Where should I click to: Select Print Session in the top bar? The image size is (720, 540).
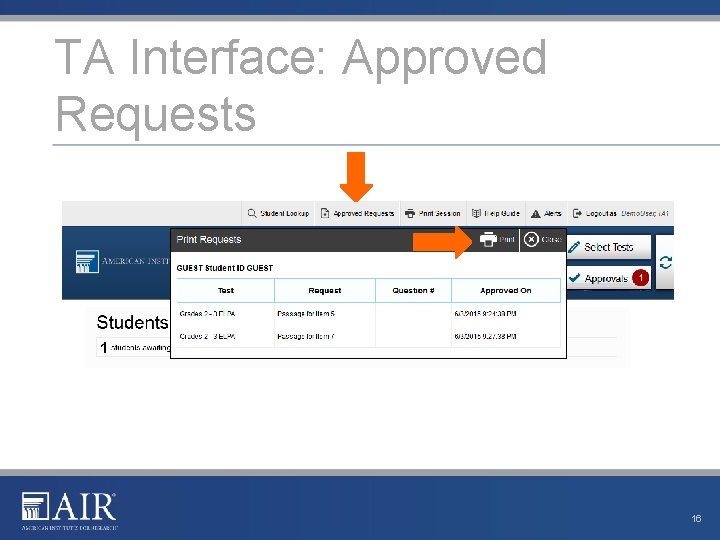(433, 214)
